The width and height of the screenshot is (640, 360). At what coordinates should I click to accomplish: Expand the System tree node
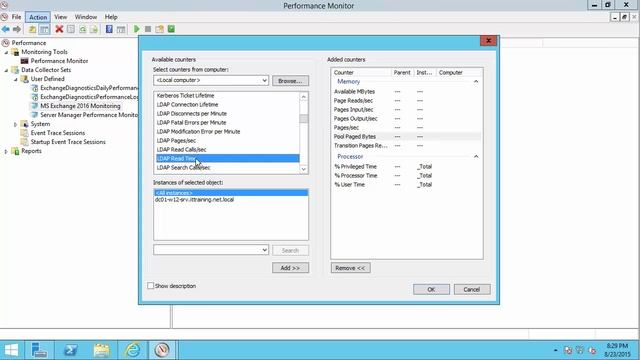(x=16, y=124)
